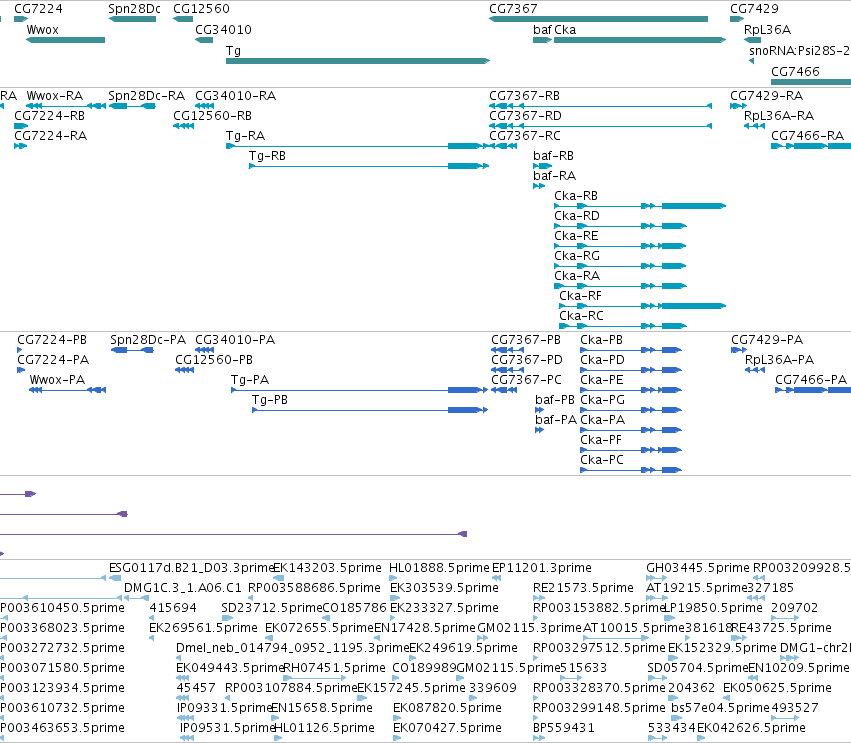Click the RE21573.5prime EST label
The image size is (851, 743).
(583, 588)
